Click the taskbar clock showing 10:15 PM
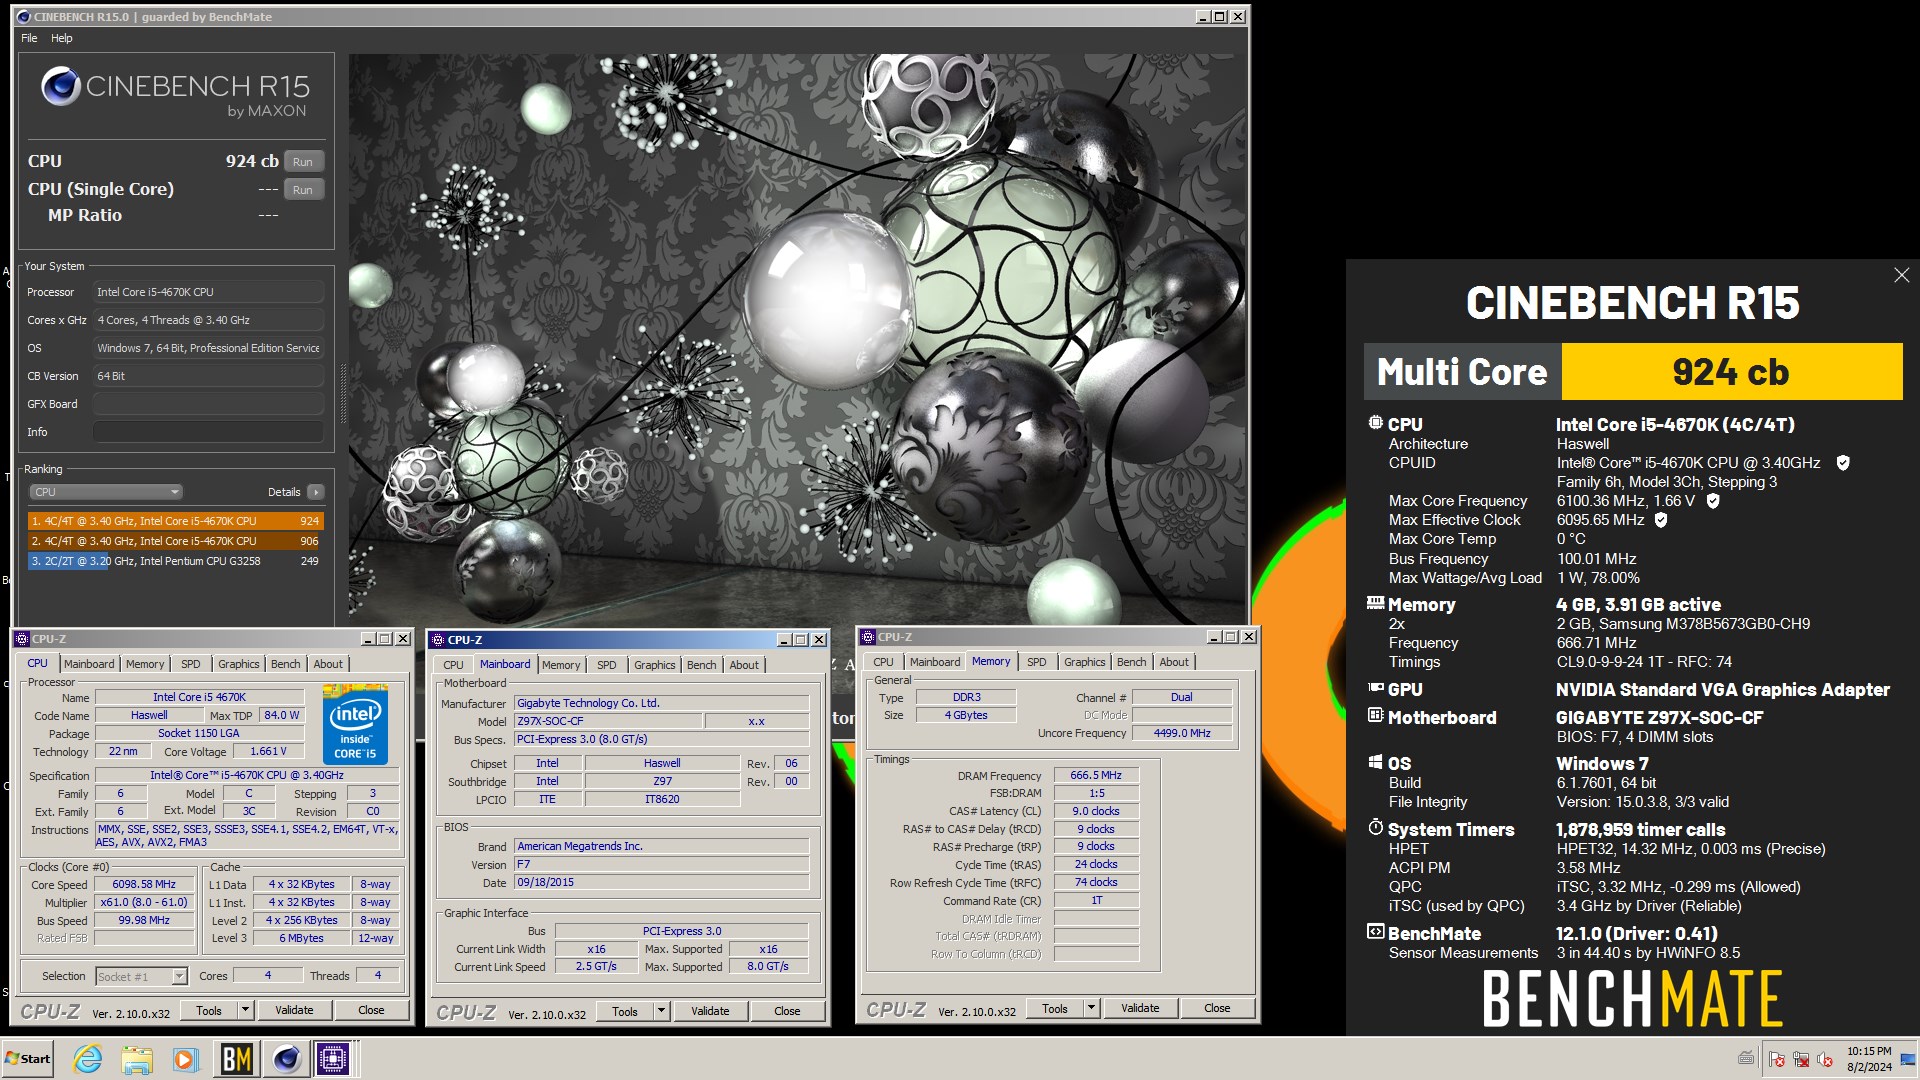The image size is (1920, 1080). coord(1868,1059)
